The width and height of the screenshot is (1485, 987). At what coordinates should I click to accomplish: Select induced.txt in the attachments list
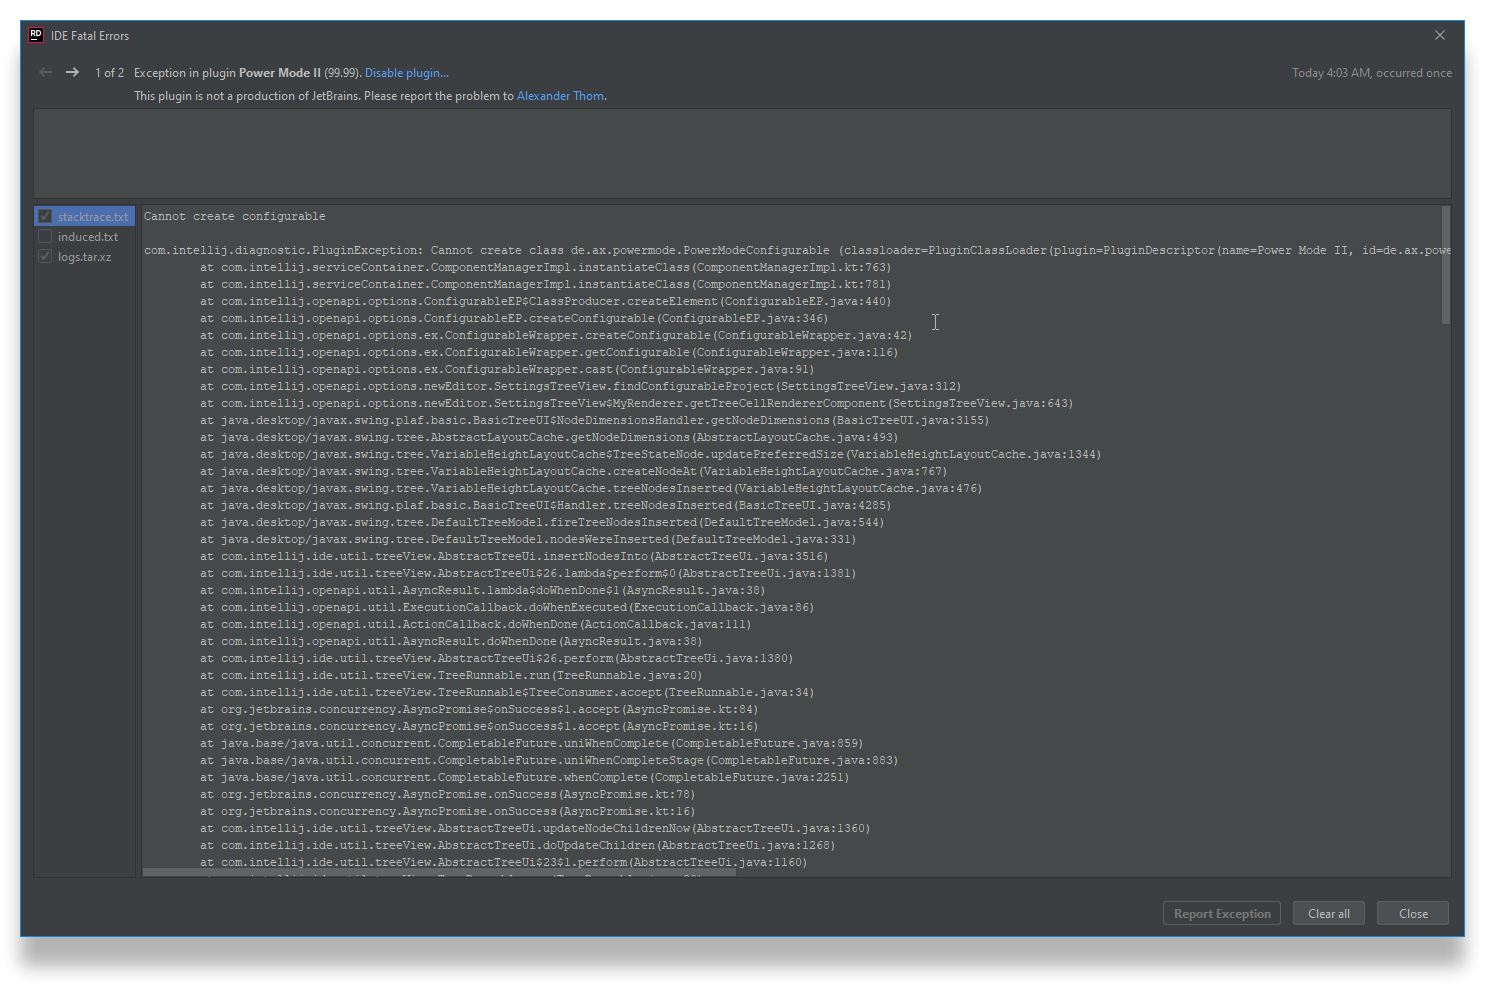88,236
